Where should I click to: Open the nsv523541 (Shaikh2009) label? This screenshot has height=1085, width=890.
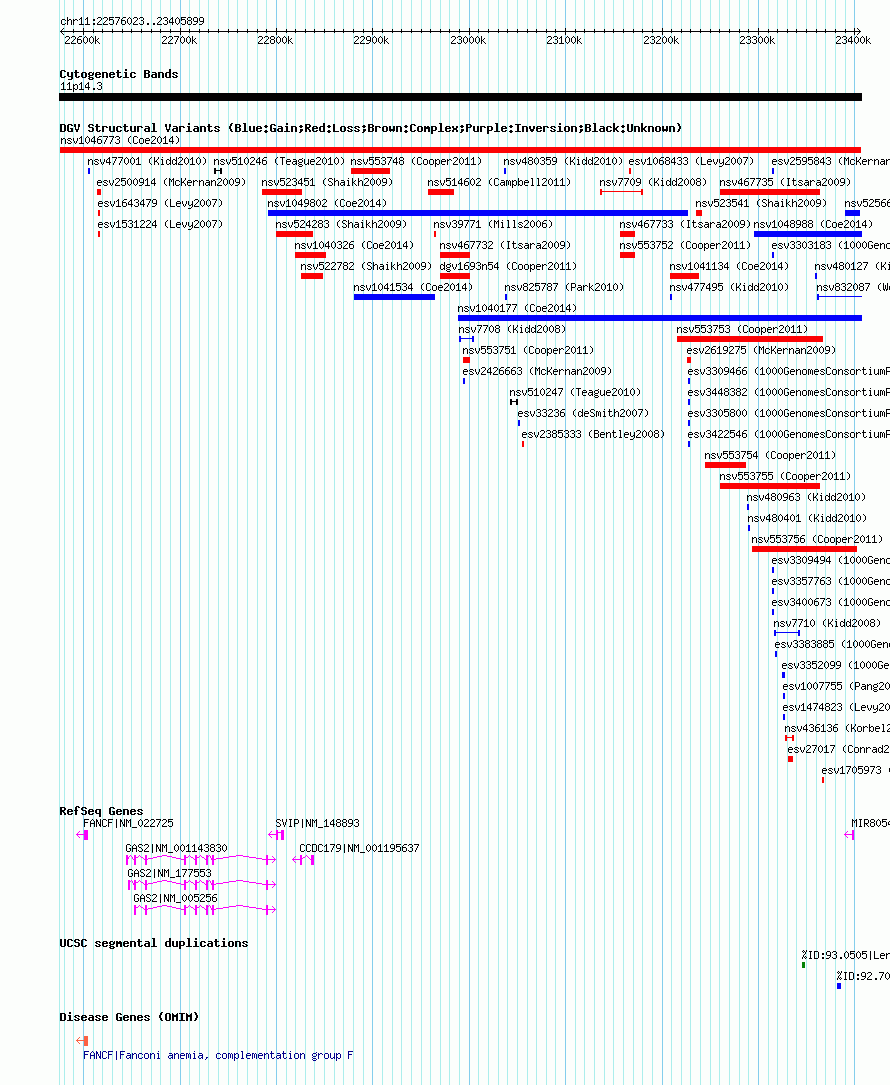[x=761, y=203]
